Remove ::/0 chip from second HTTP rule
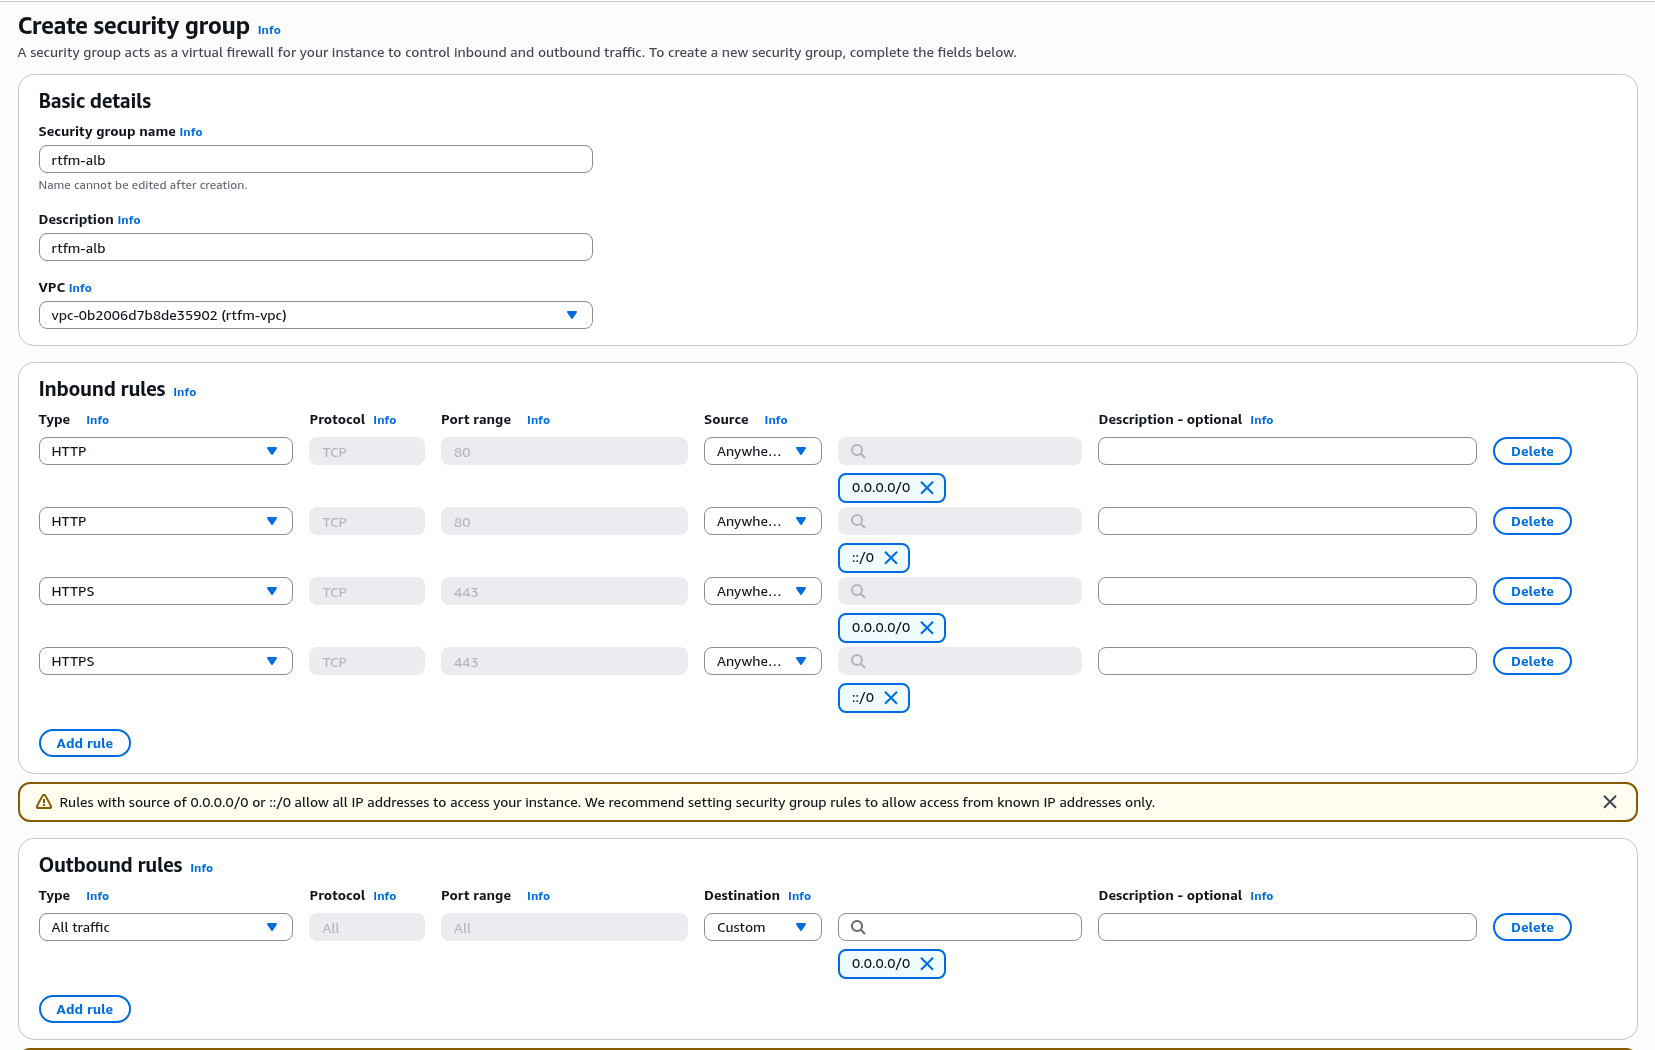The width and height of the screenshot is (1655, 1050). (890, 558)
